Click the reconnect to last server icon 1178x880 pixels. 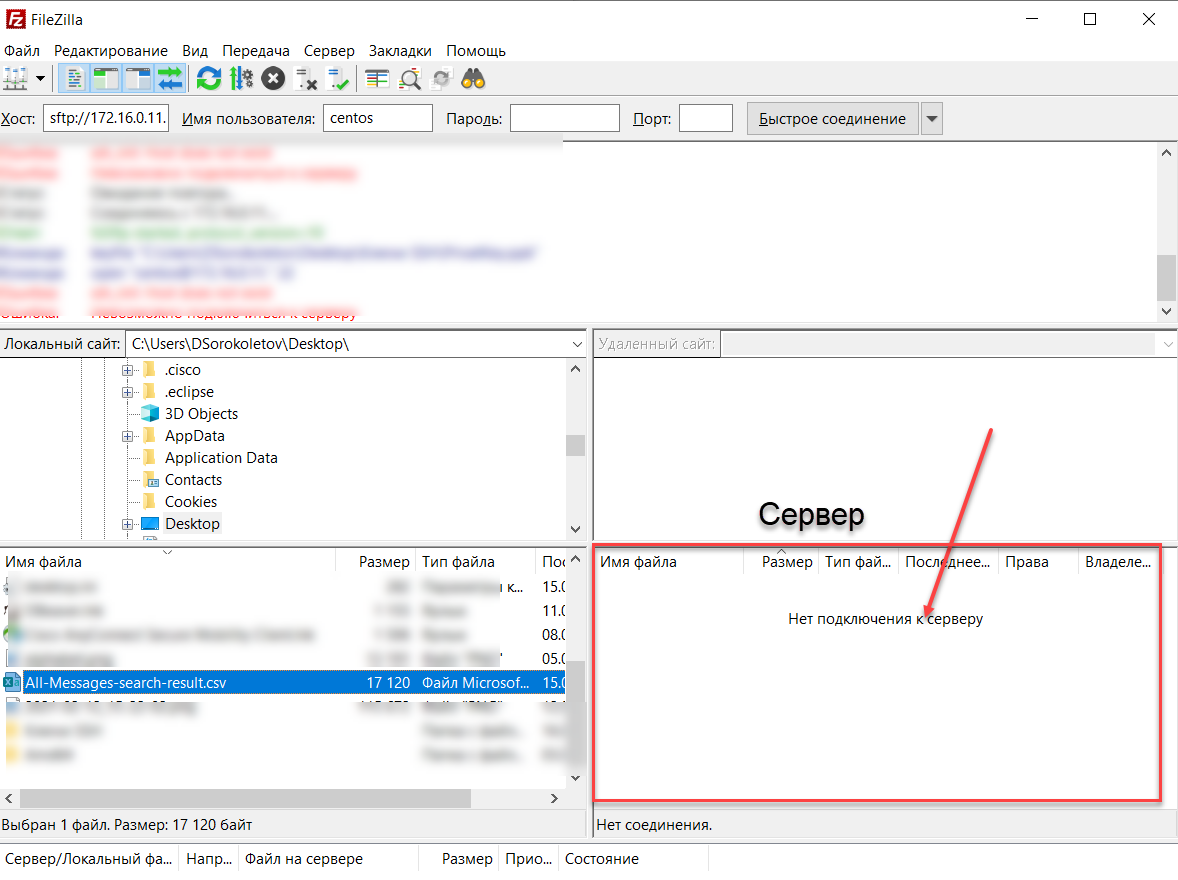(x=338, y=78)
